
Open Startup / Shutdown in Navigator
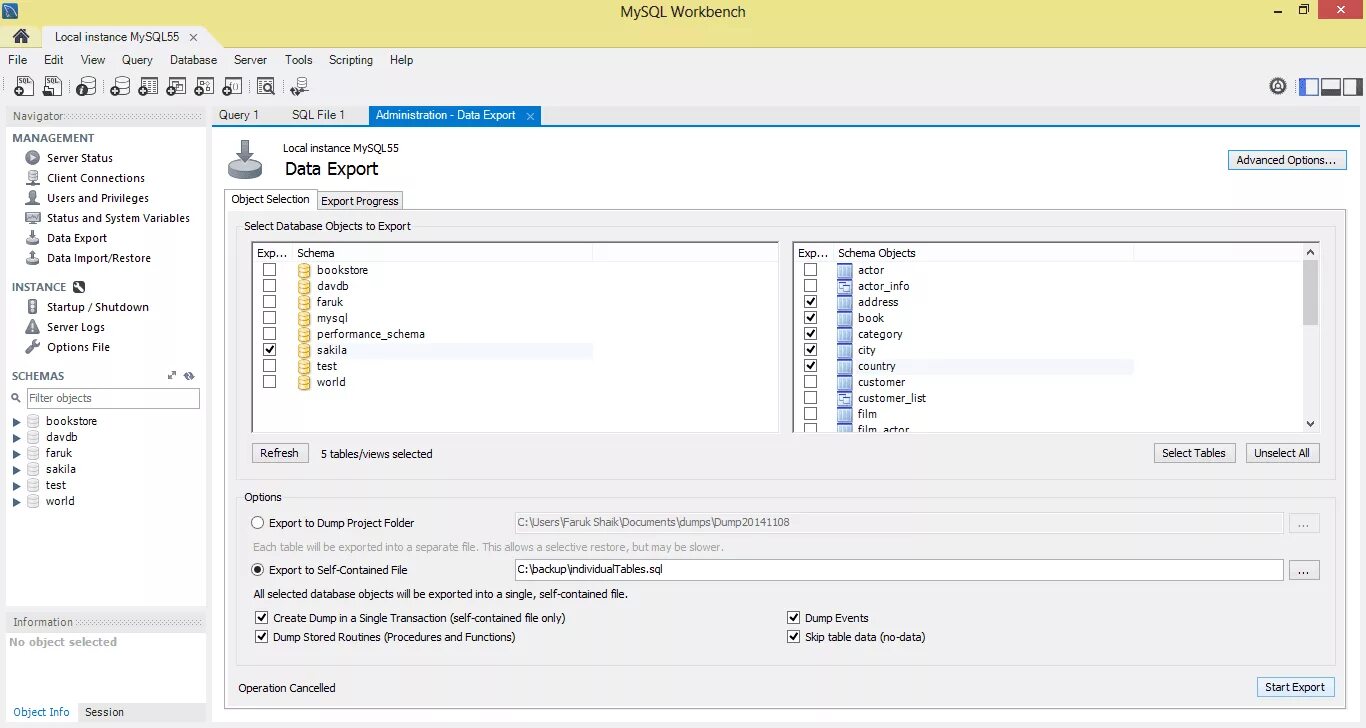[98, 307]
